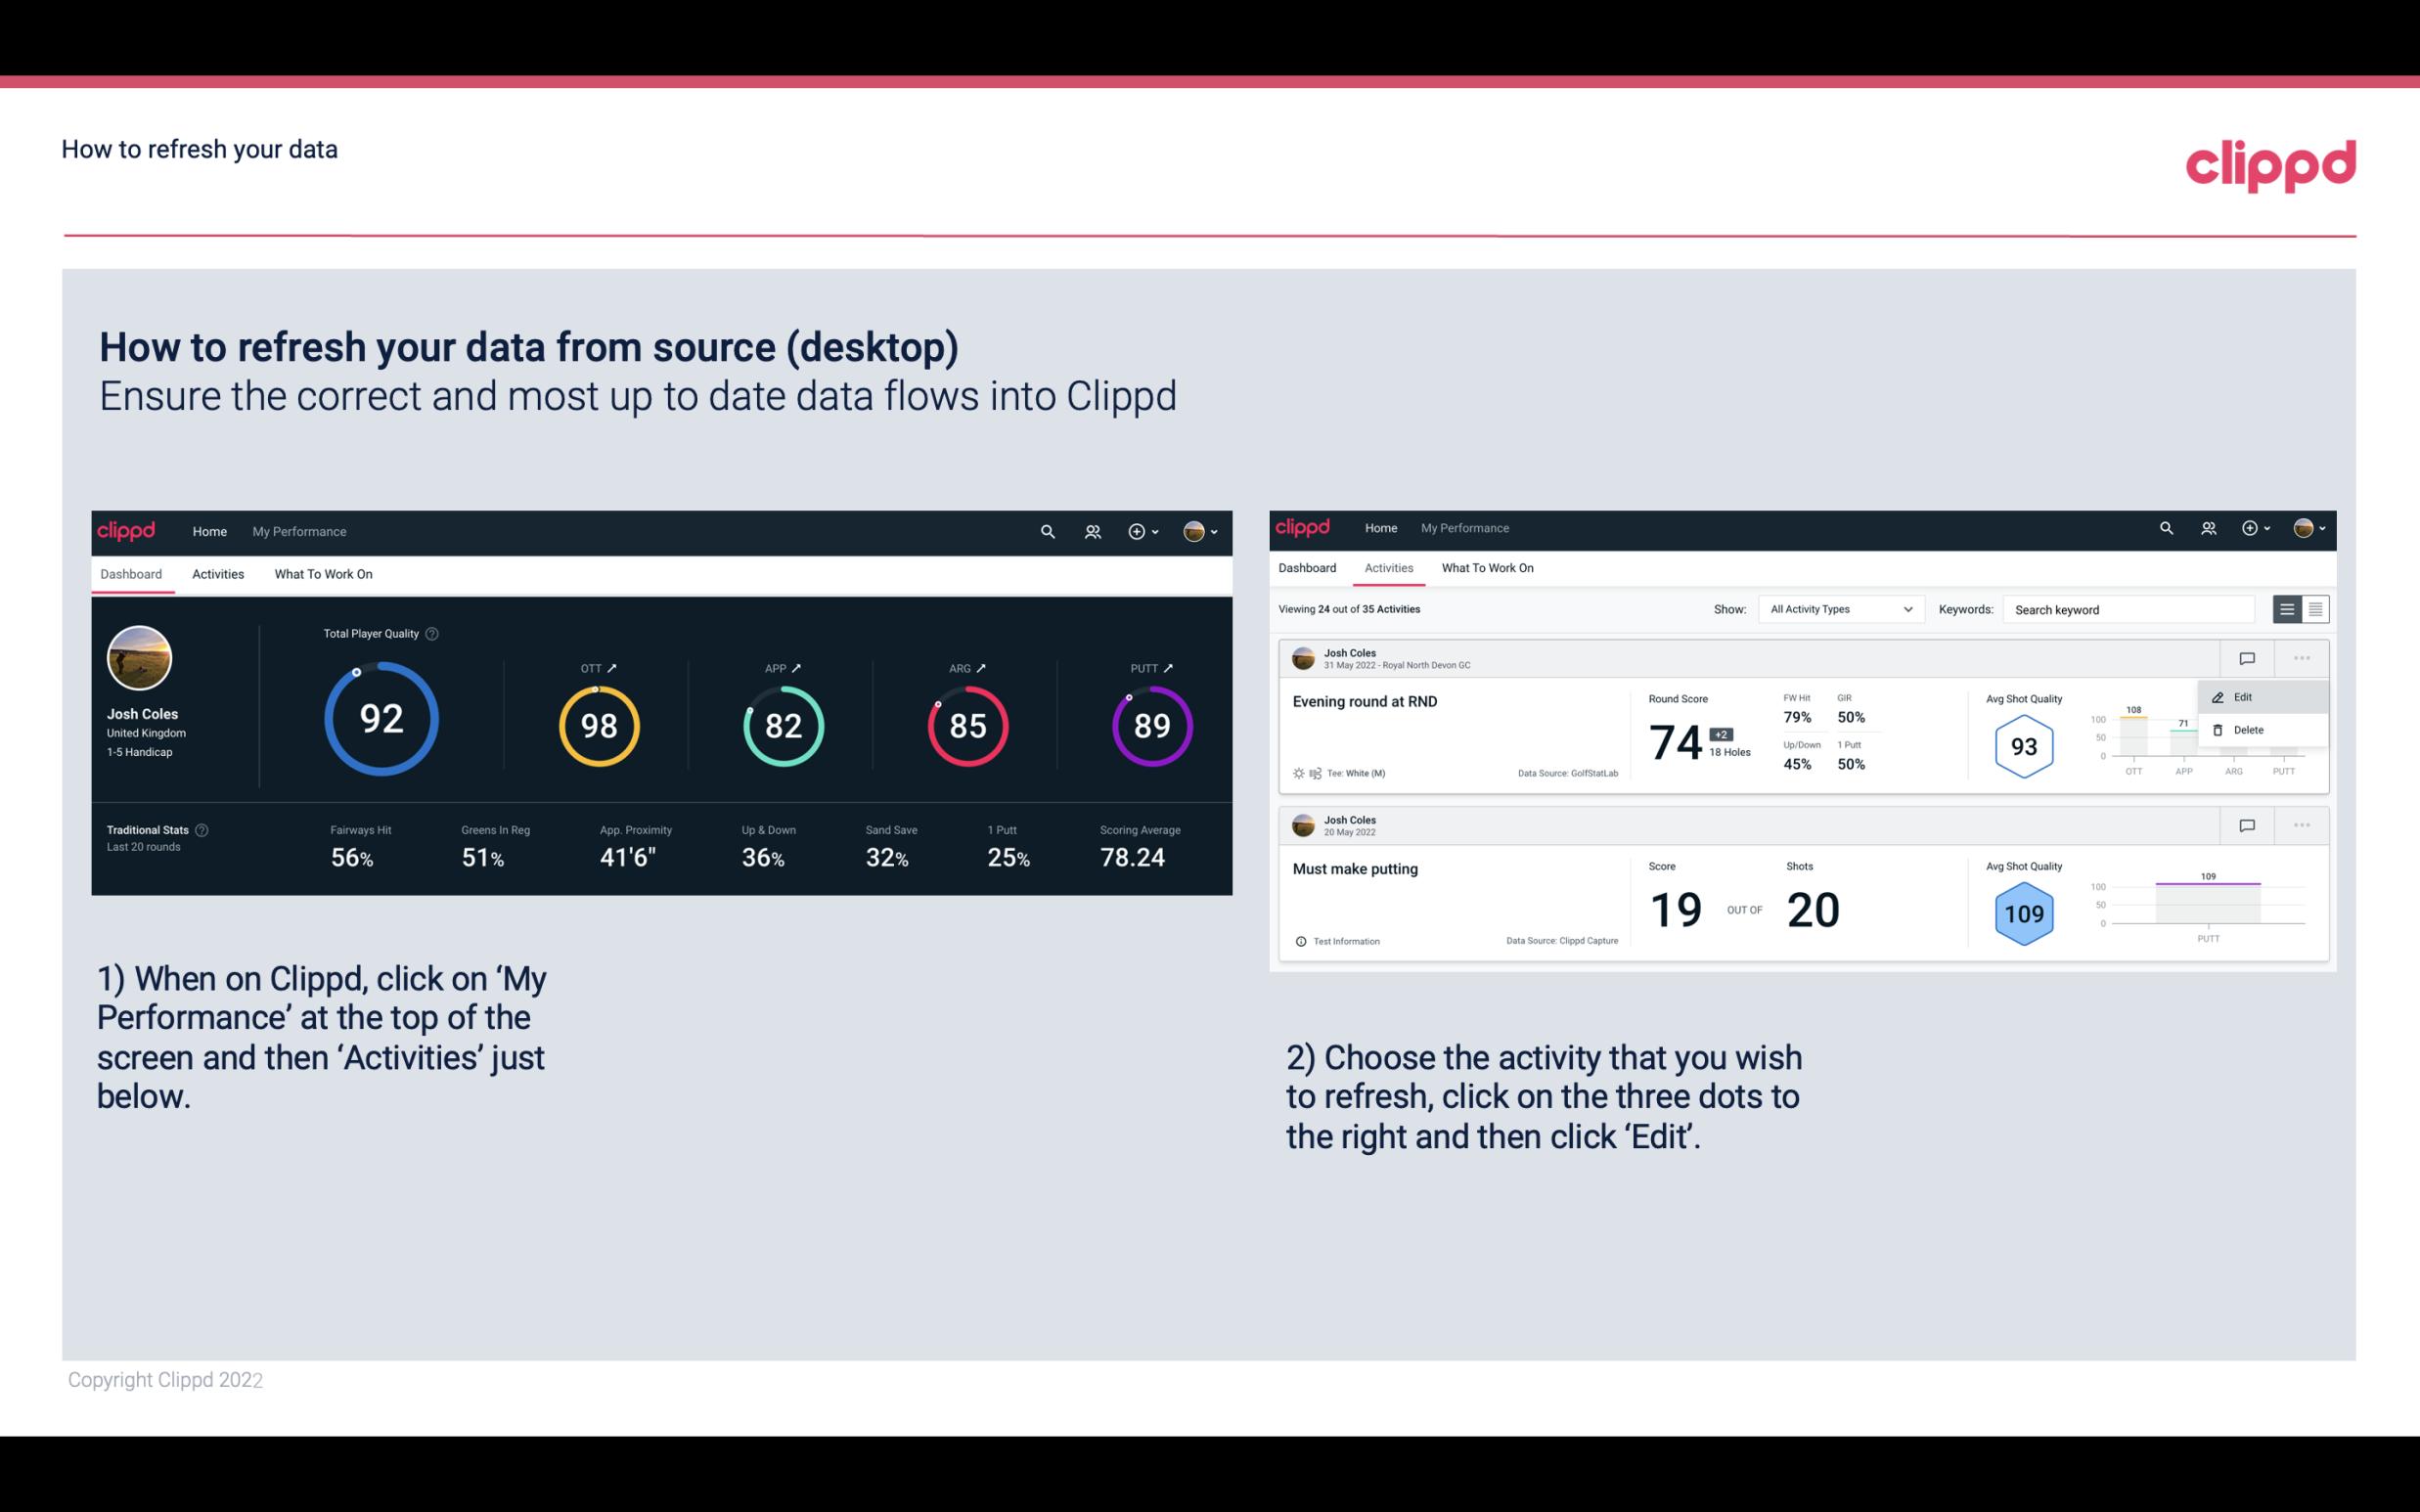The image size is (2420, 1512).
Task: Click the search icon in top navigation
Action: (x=1046, y=531)
